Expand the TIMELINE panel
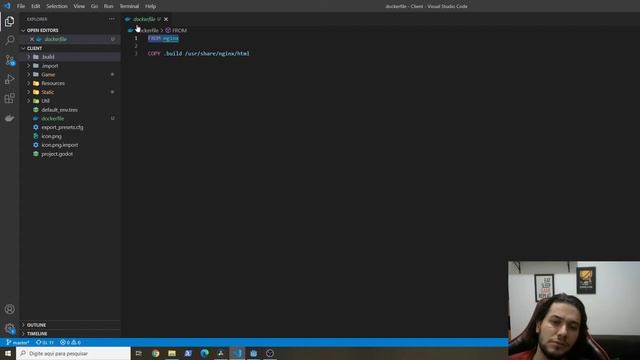640x360 pixels. pos(37,333)
